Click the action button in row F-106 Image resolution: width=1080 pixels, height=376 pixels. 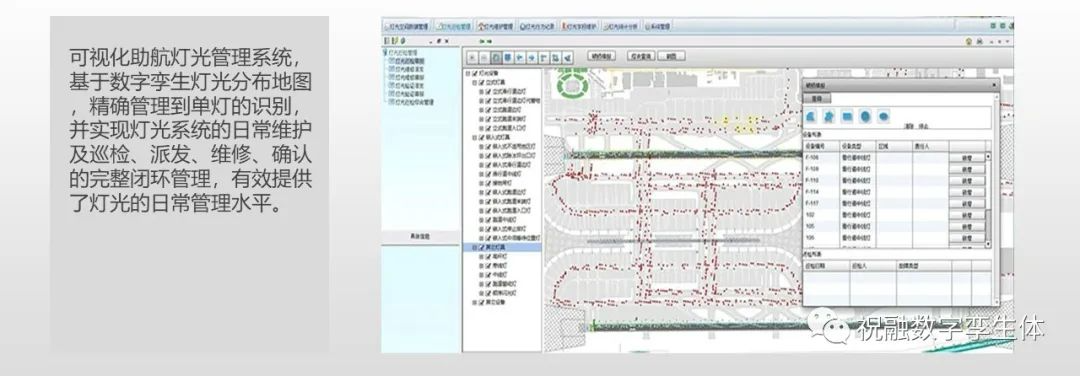967,158
